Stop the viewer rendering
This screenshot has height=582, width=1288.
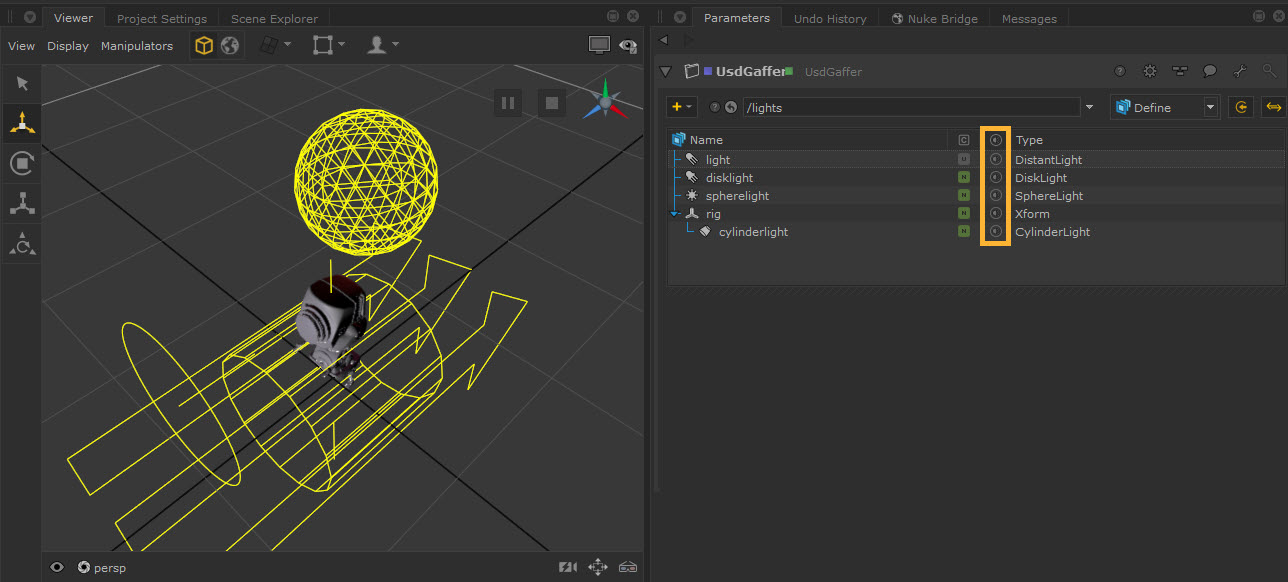click(550, 102)
